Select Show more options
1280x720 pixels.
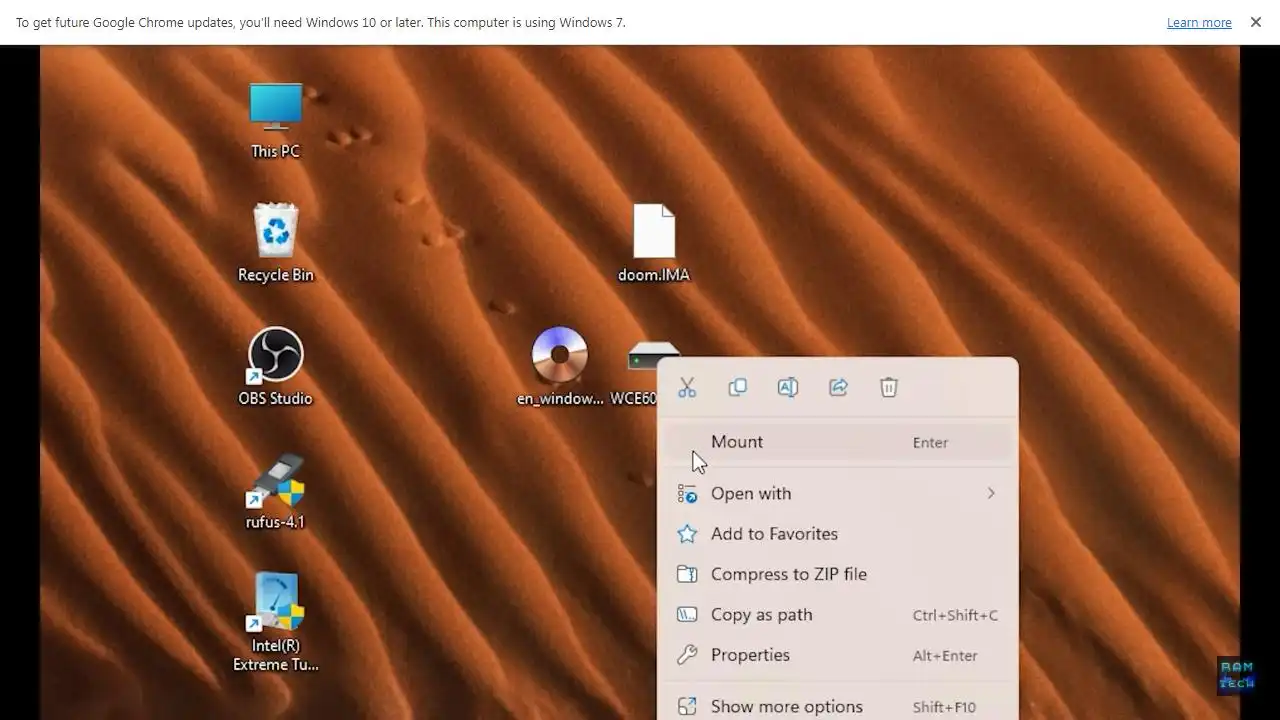pyautogui.click(x=838, y=706)
